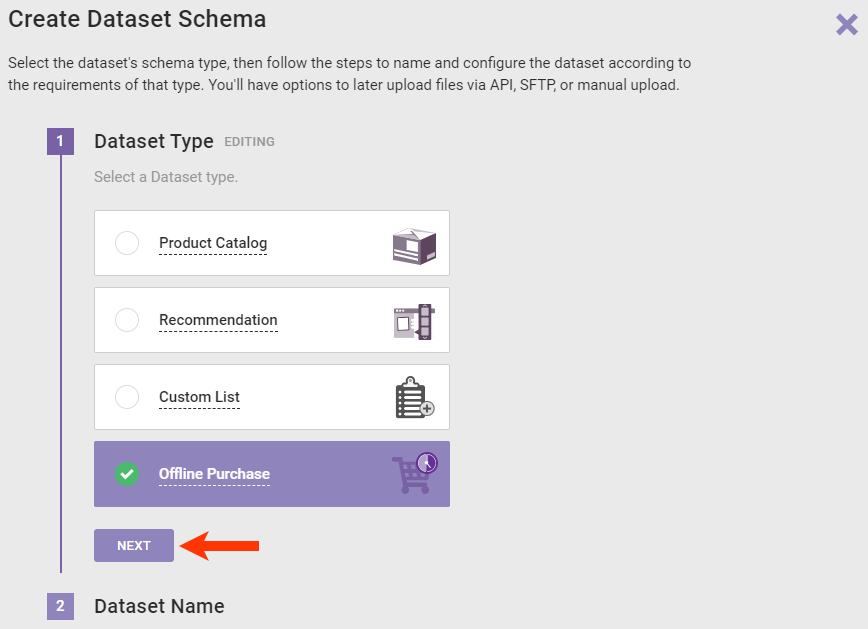Viewport: 868px width, 629px height.
Task: Click the Recommendation filmstrip icon
Action: [414, 321]
